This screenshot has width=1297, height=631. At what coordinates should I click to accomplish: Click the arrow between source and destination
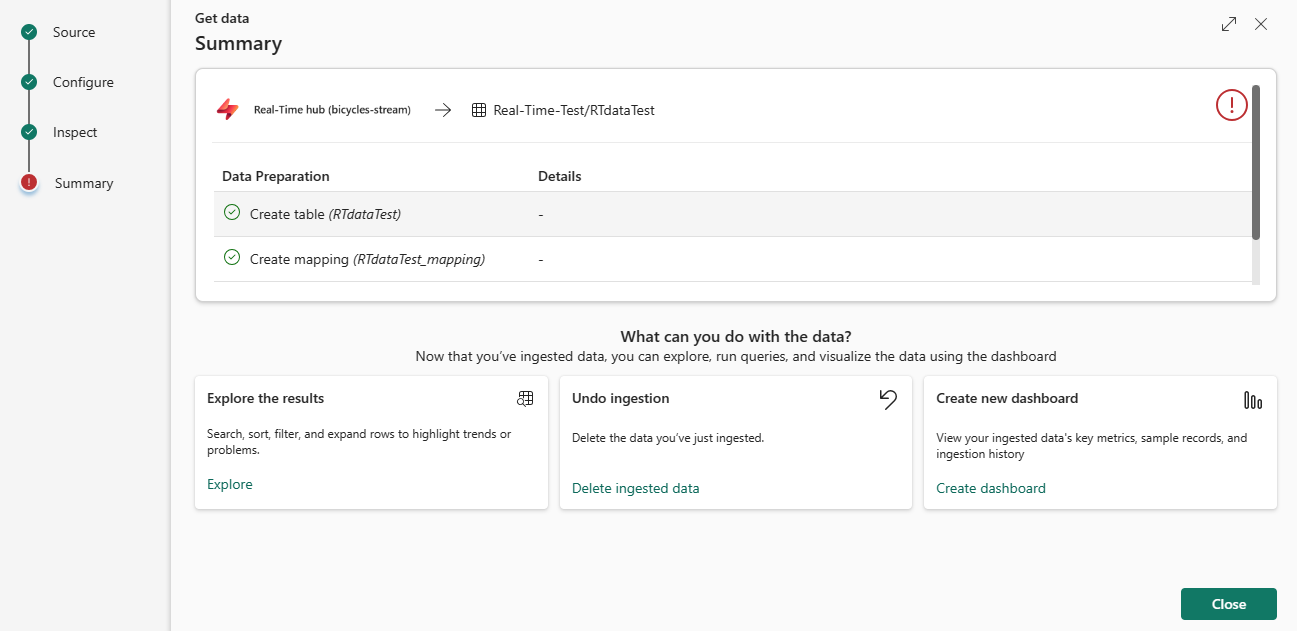(443, 110)
